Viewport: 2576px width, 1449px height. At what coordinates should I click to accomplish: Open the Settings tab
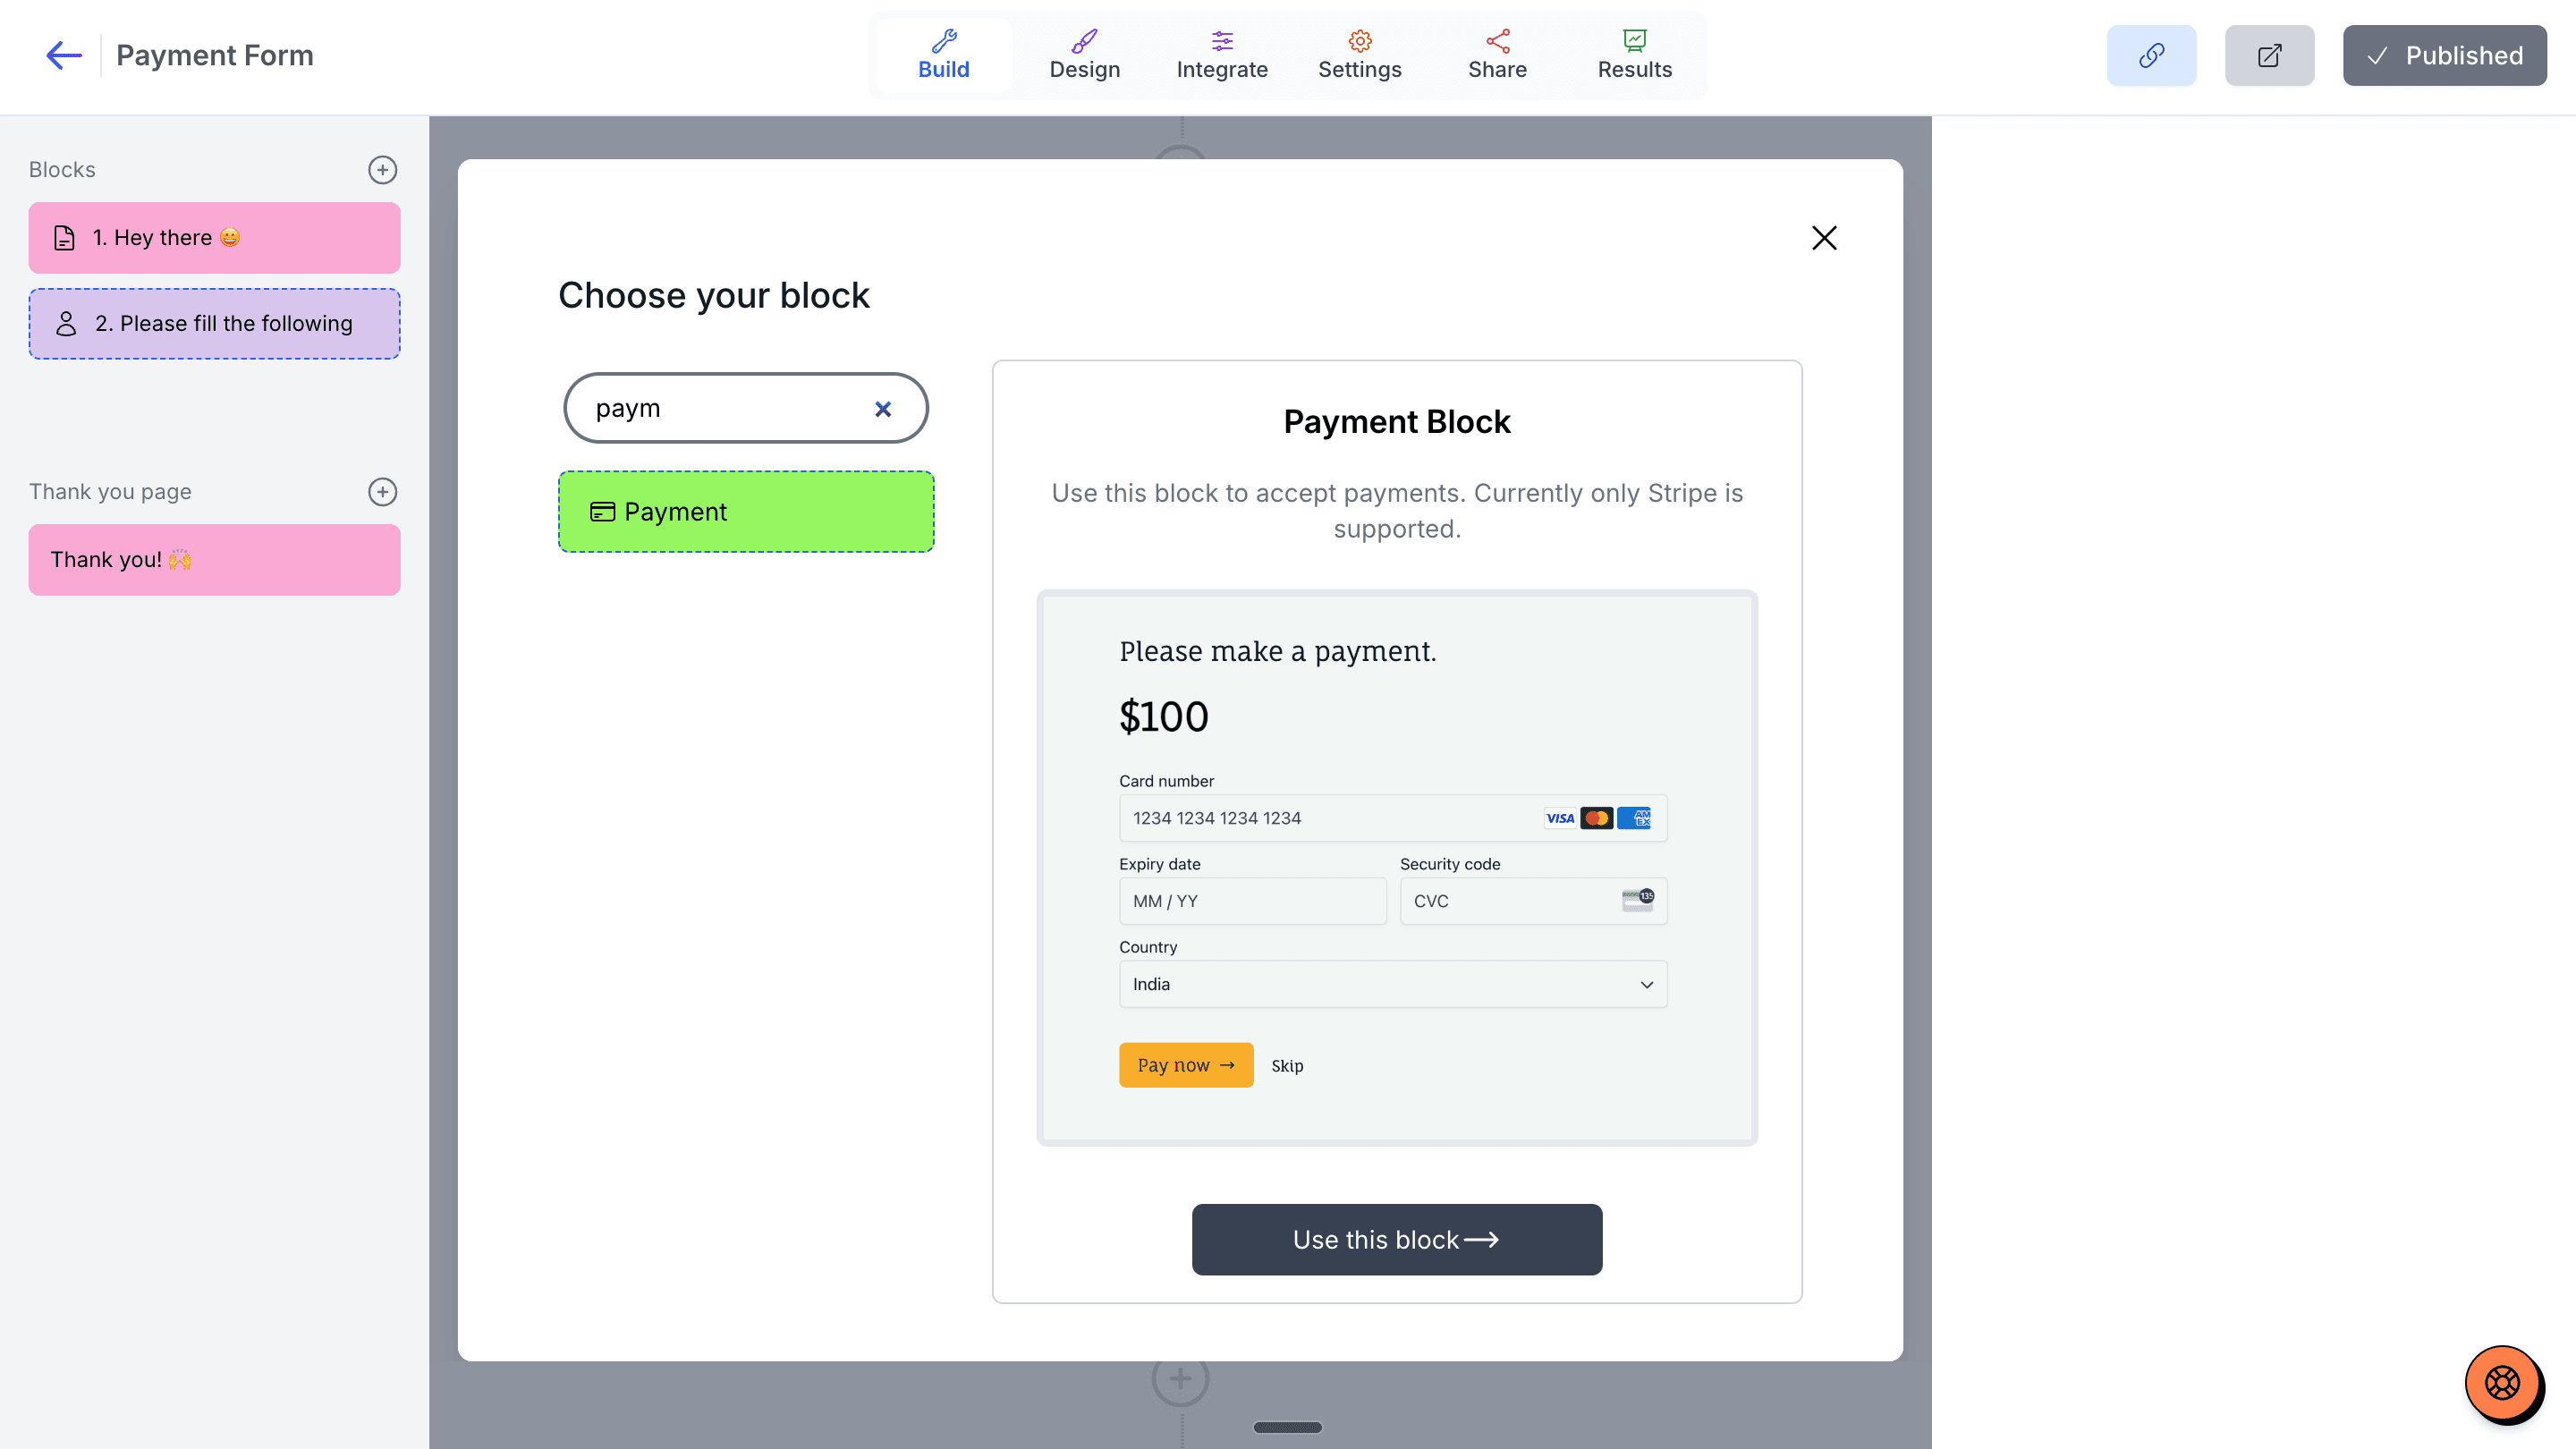[x=1359, y=55]
